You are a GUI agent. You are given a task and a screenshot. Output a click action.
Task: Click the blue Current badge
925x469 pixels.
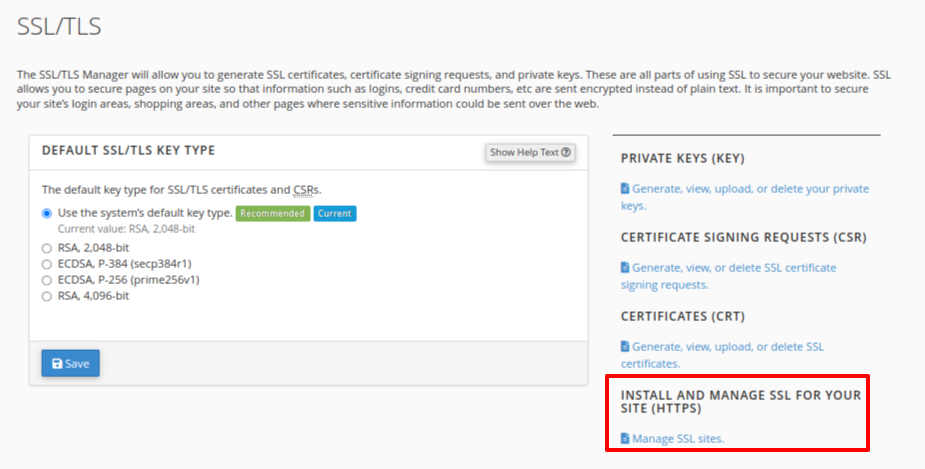coord(334,213)
